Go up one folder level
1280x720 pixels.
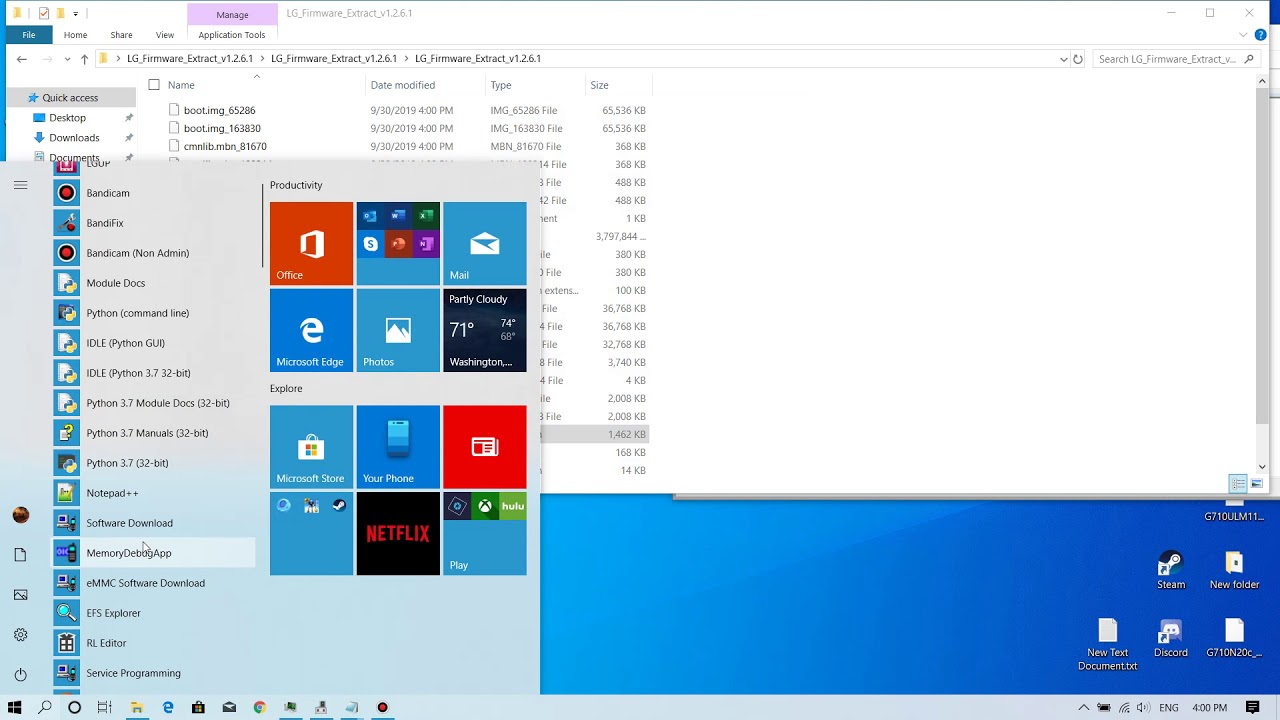[x=84, y=59]
